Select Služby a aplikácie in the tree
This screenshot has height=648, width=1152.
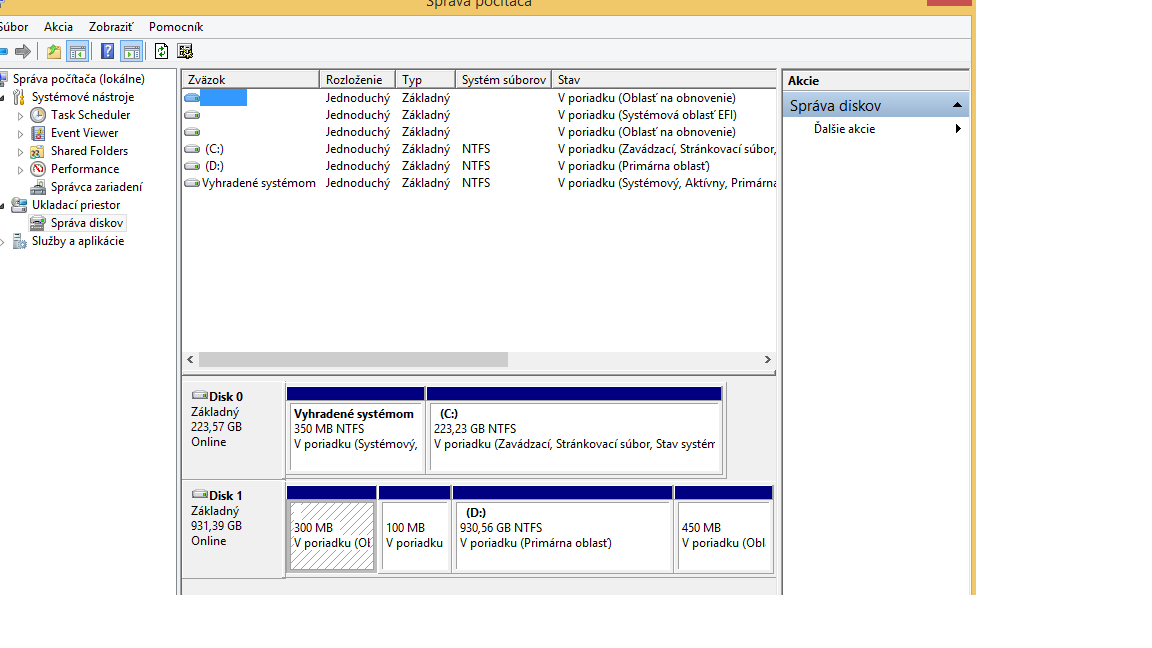click(x=78, y=241)
